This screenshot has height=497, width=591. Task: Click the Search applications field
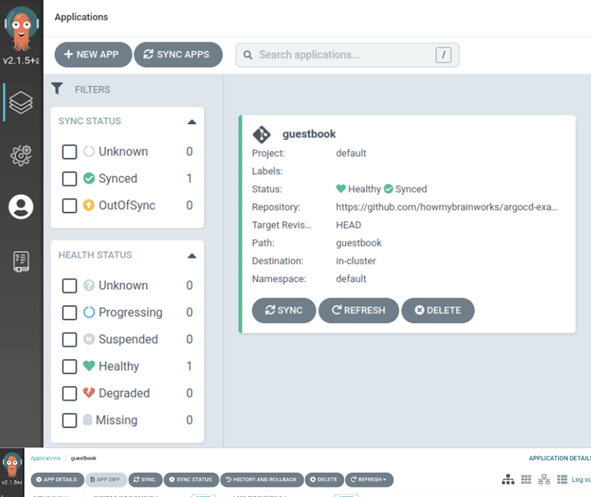(347, 55)
